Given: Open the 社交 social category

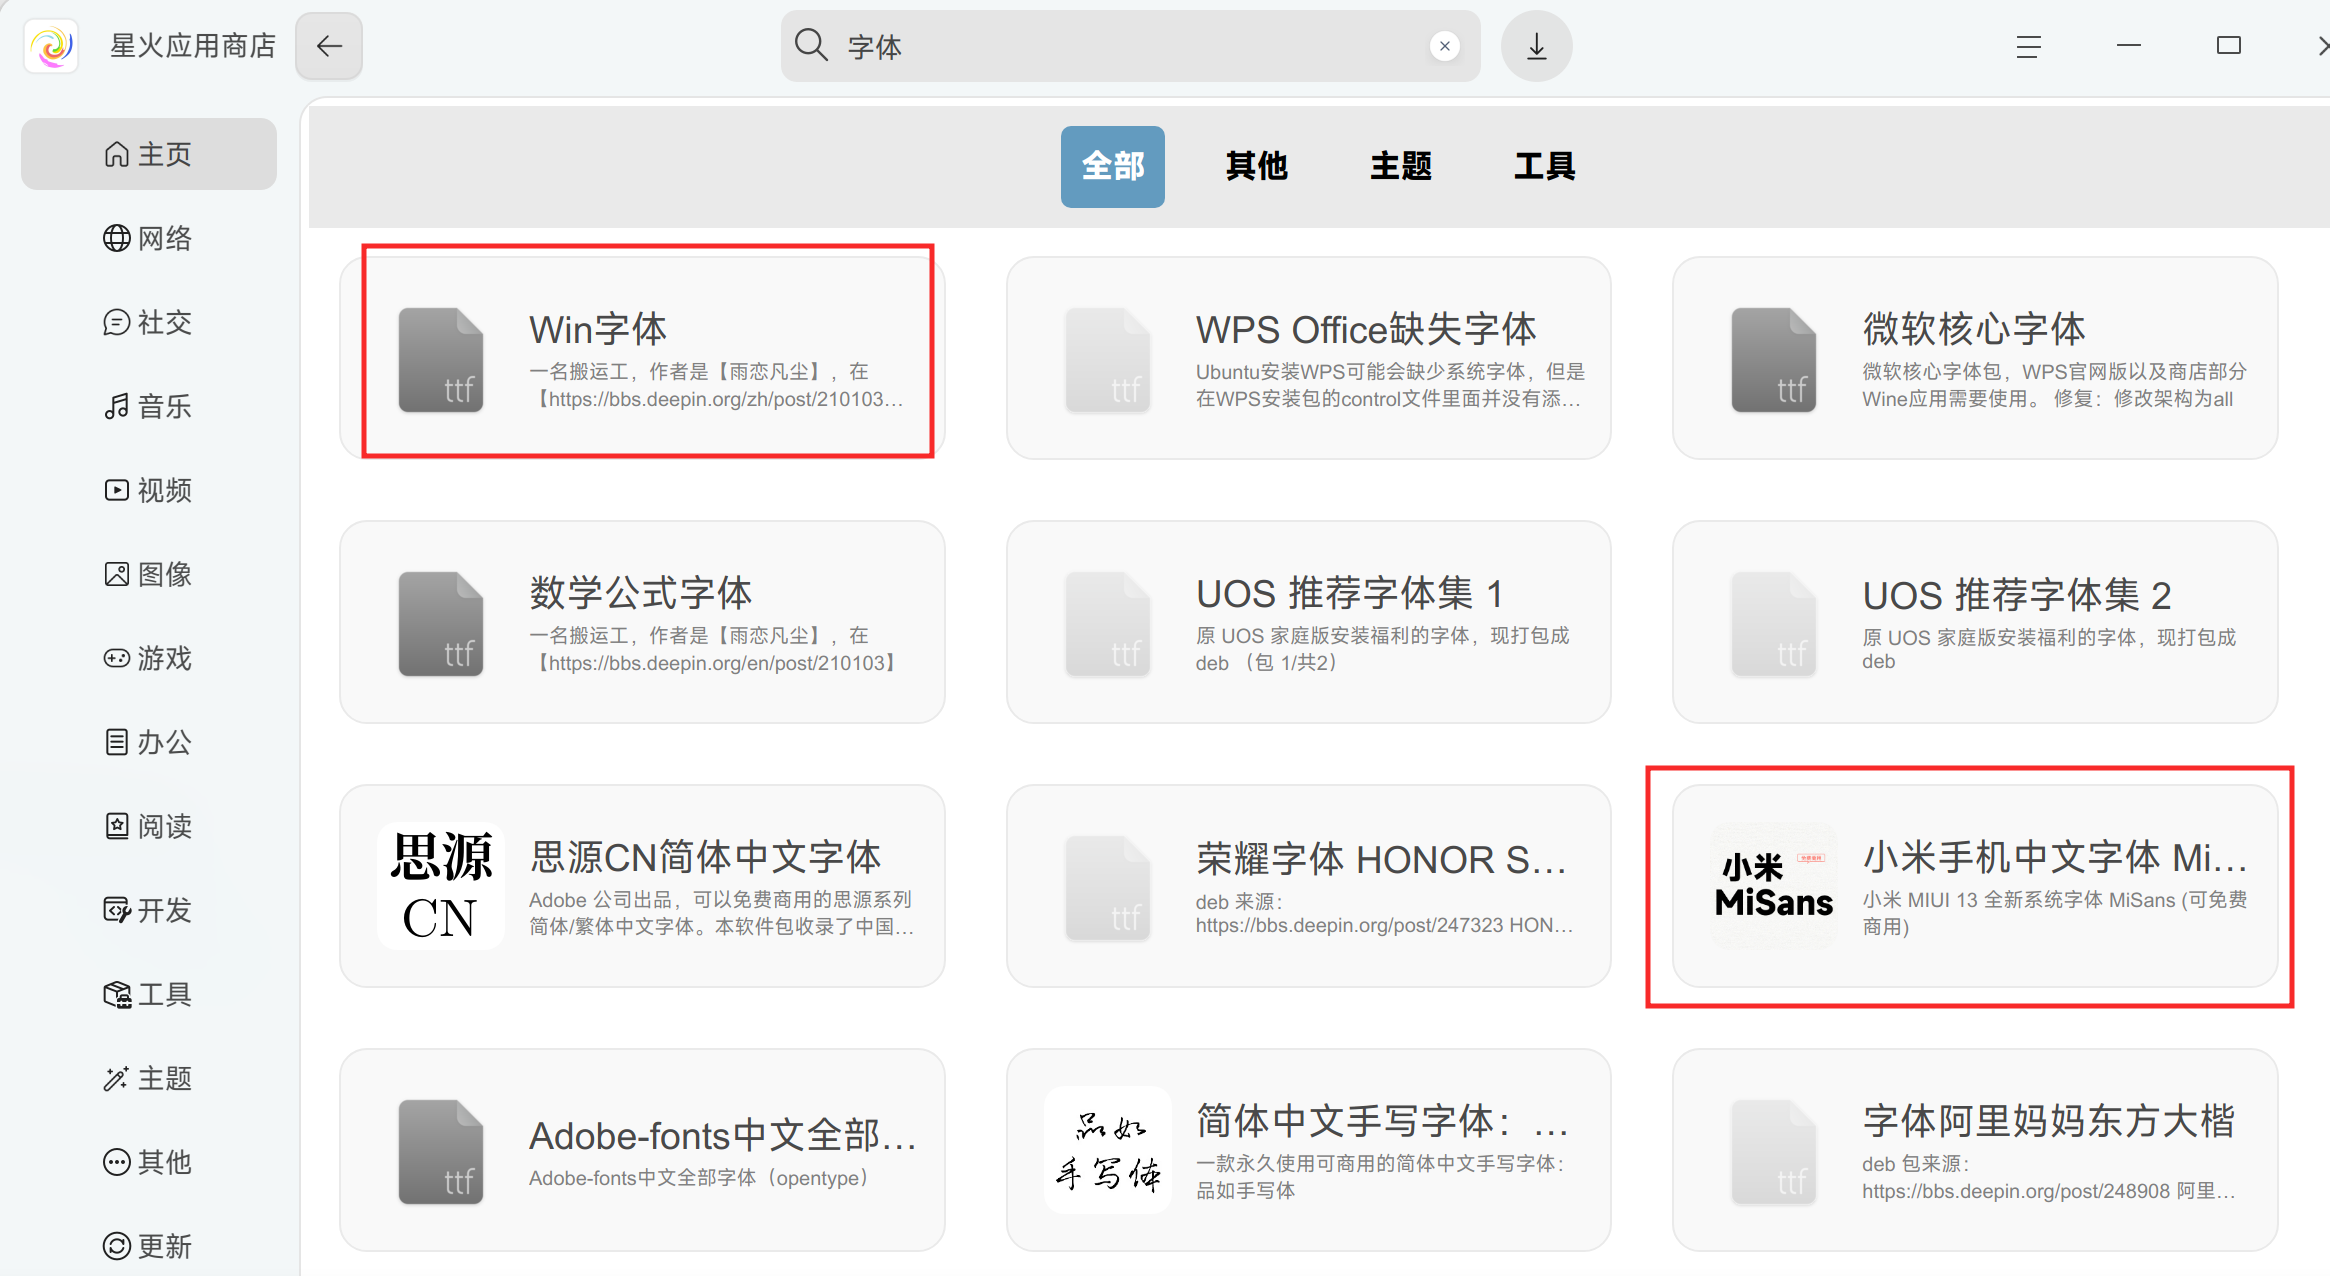Looking at the screenshot, I should pos(149,322).
